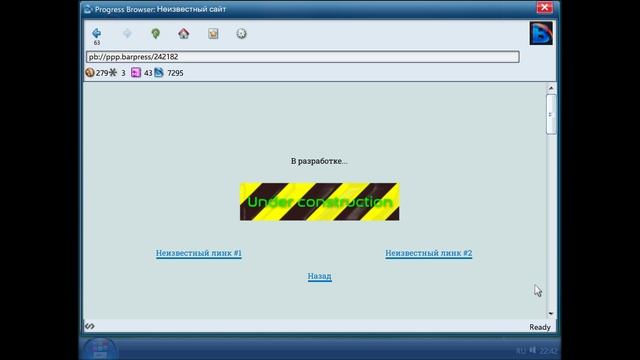The height and width of the screenshot is (360, 640).
Task: Click the green refresh icon
Action: pos(156,33)
